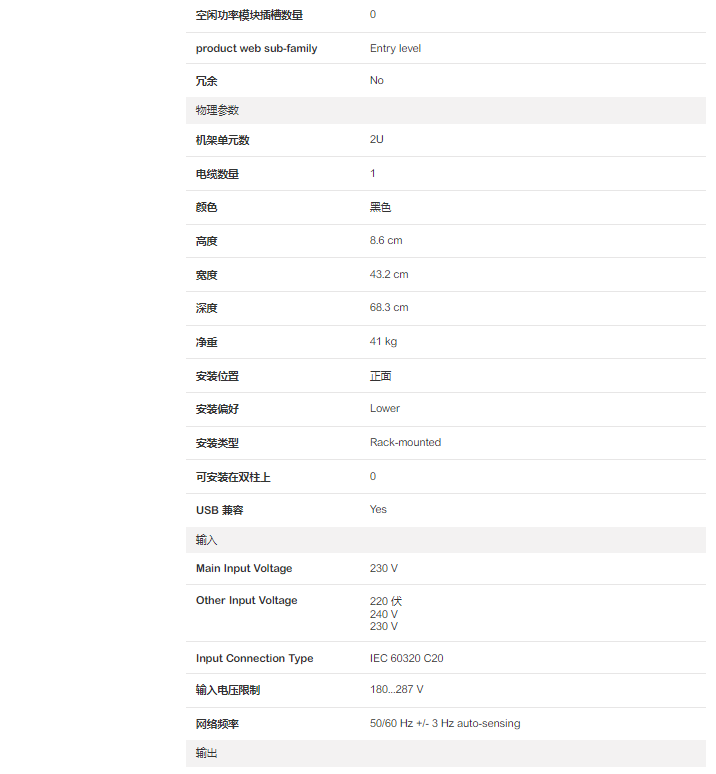The width and height of the screenshot is (716, 774).
Task: Select the 68.3 cm depth value
Action: click(389, 308)
